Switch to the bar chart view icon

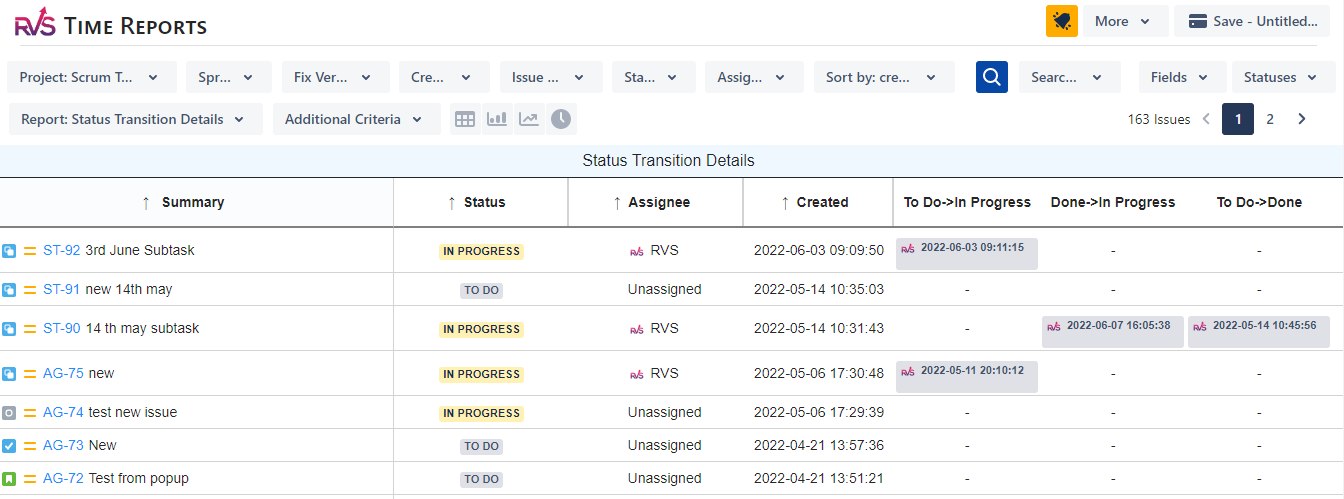point(496,119)
